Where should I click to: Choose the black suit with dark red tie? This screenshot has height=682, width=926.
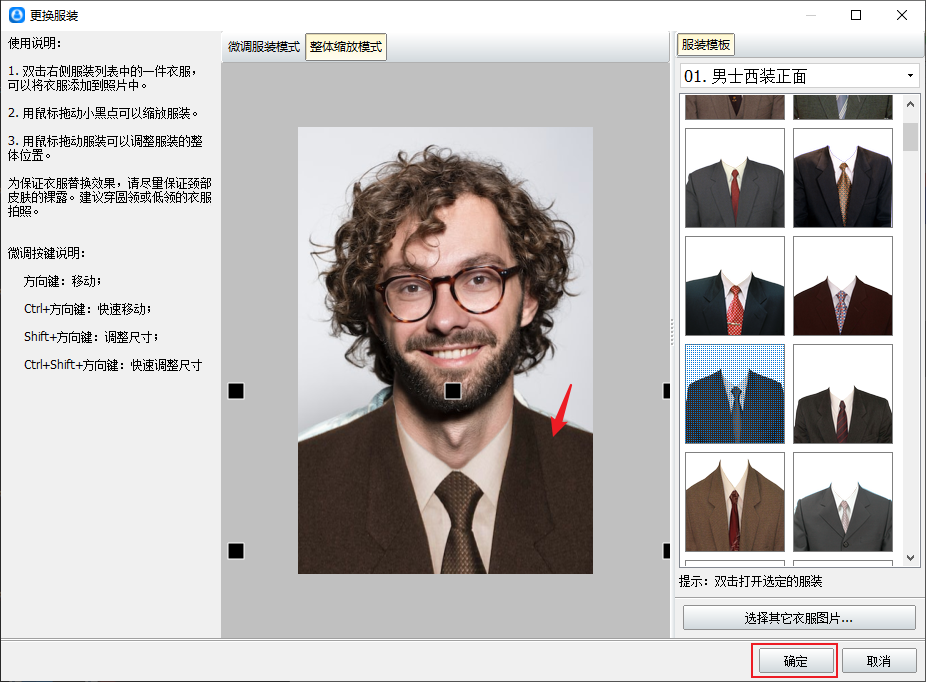click(842, 394)
